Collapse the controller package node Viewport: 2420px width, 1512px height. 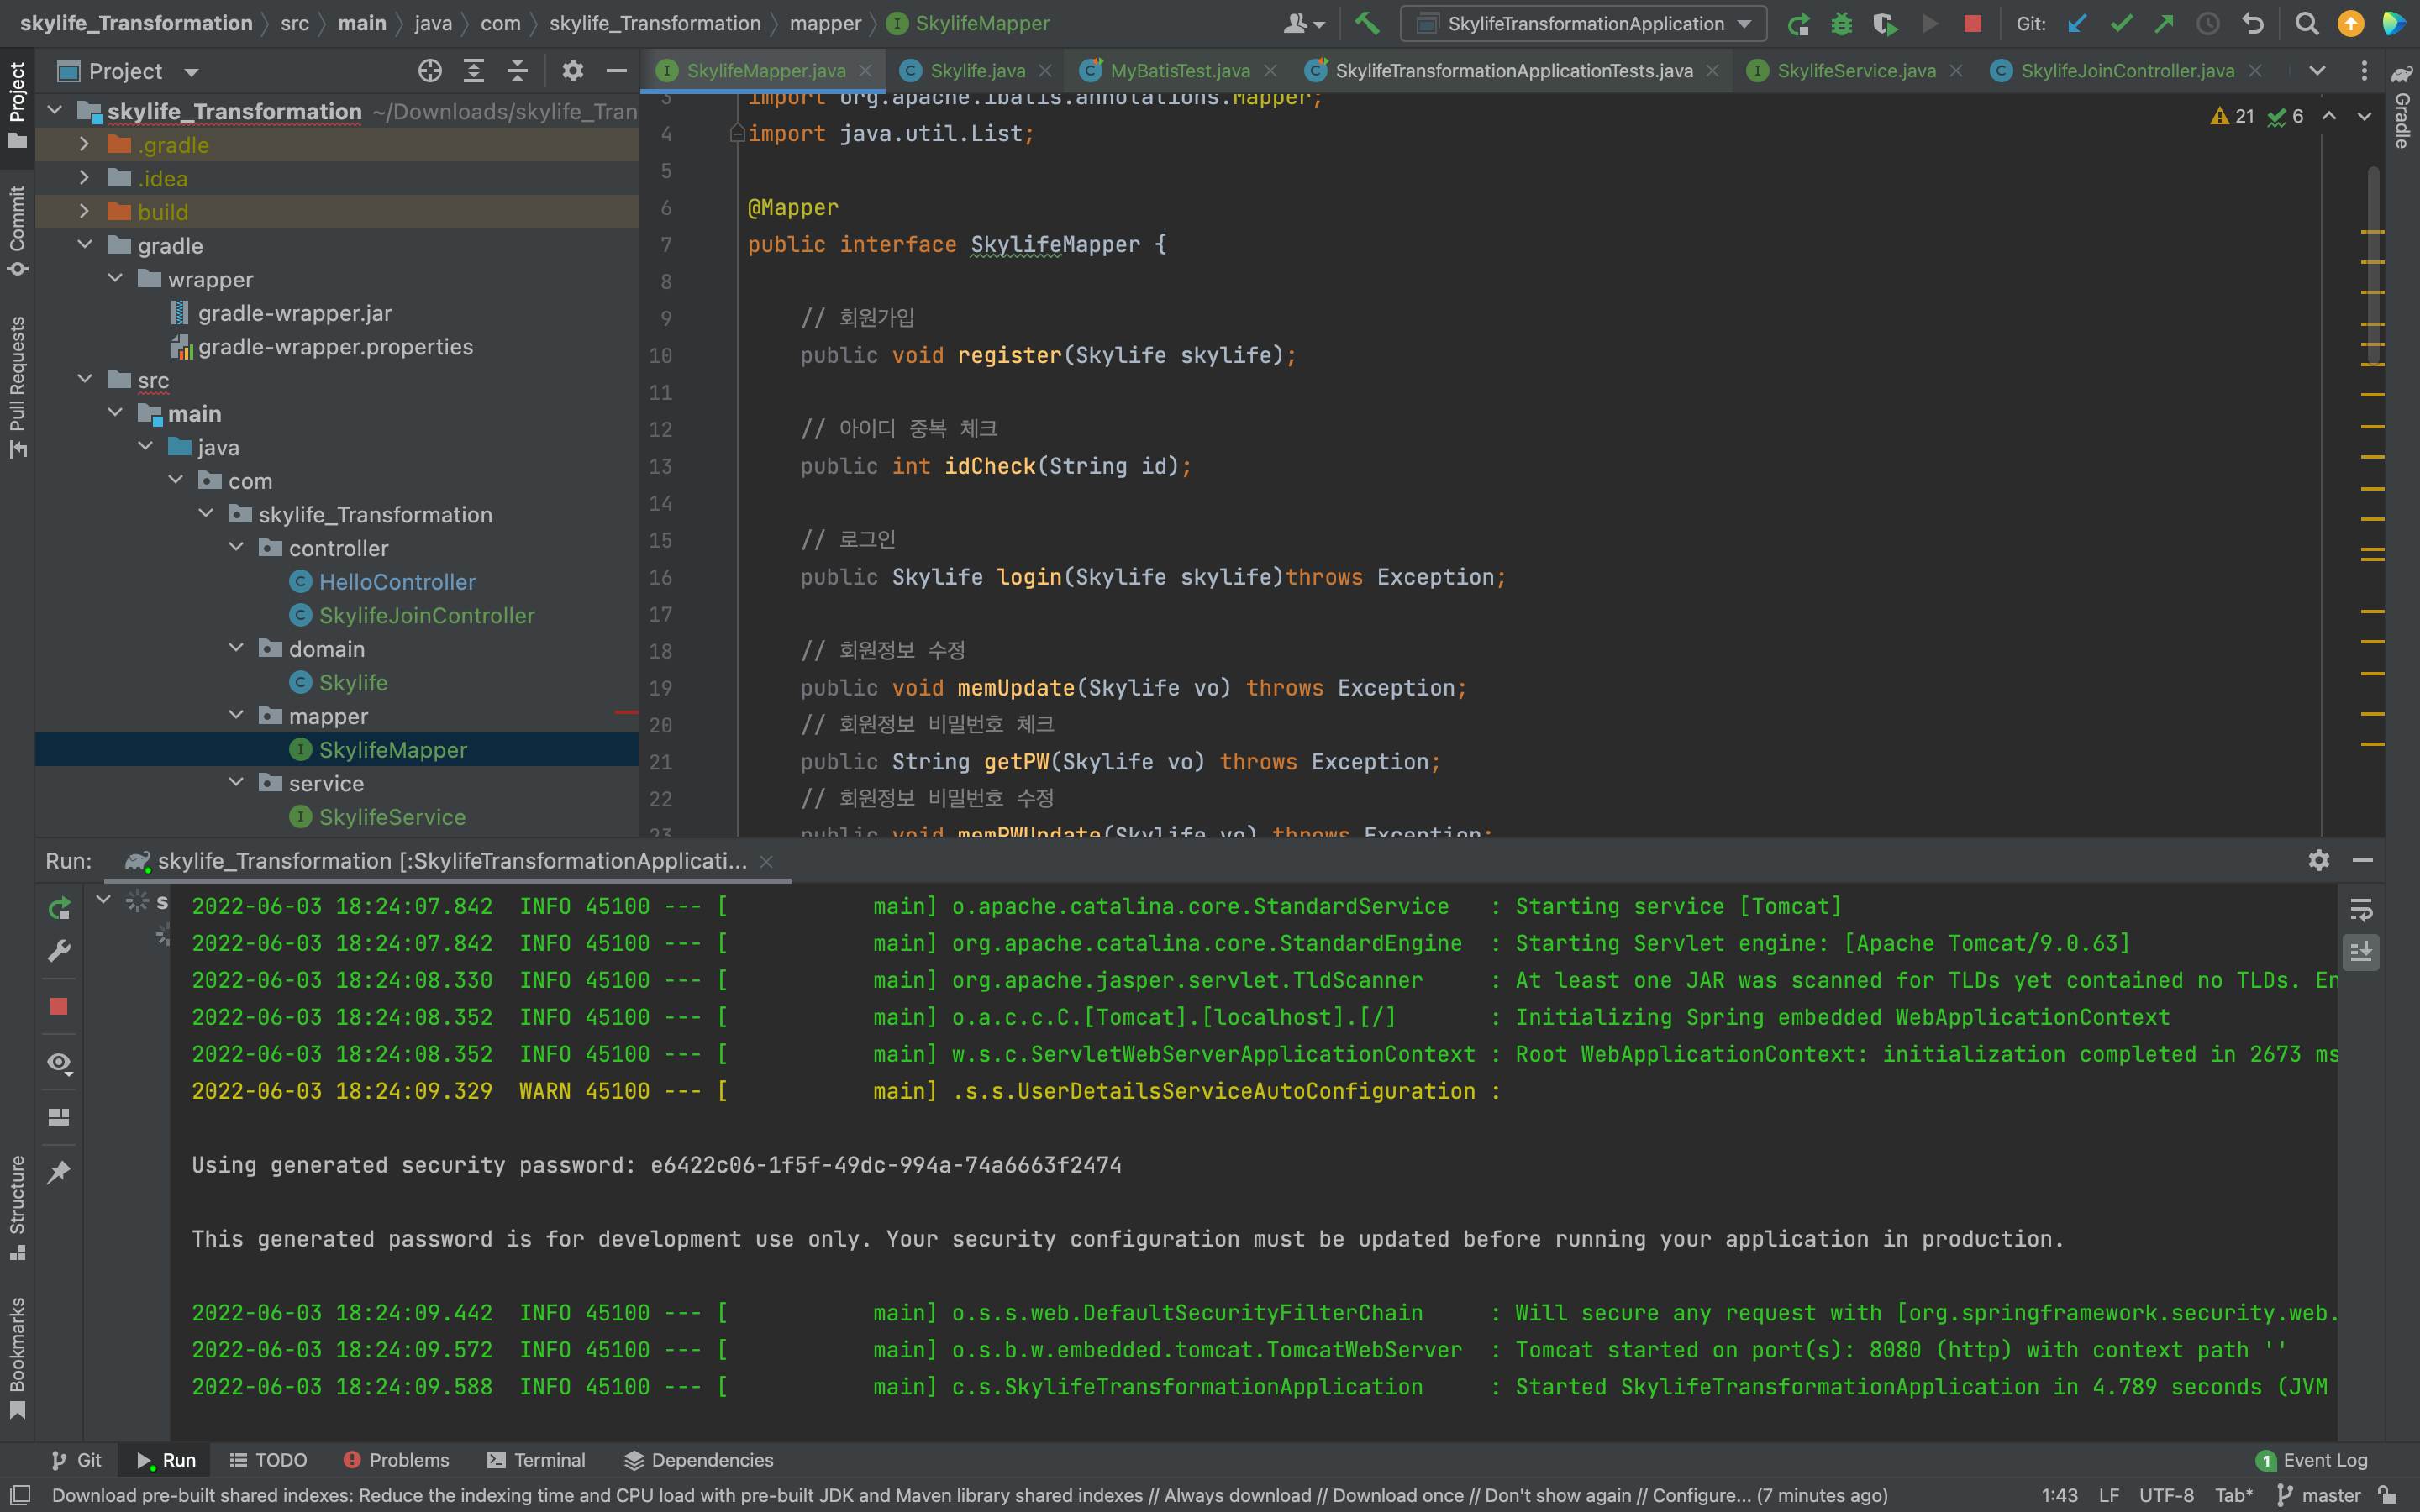tap(236, 547)
